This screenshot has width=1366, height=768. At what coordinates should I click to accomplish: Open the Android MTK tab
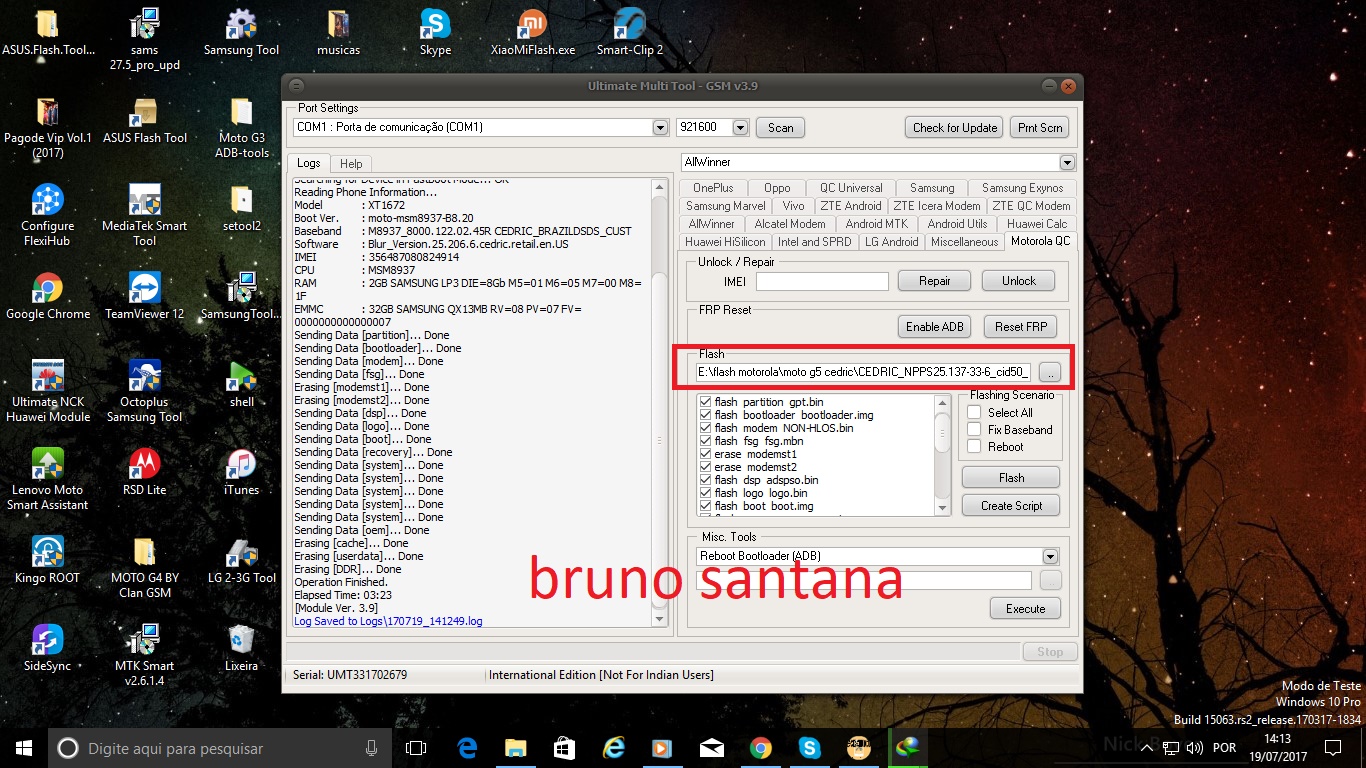(877, 224)
